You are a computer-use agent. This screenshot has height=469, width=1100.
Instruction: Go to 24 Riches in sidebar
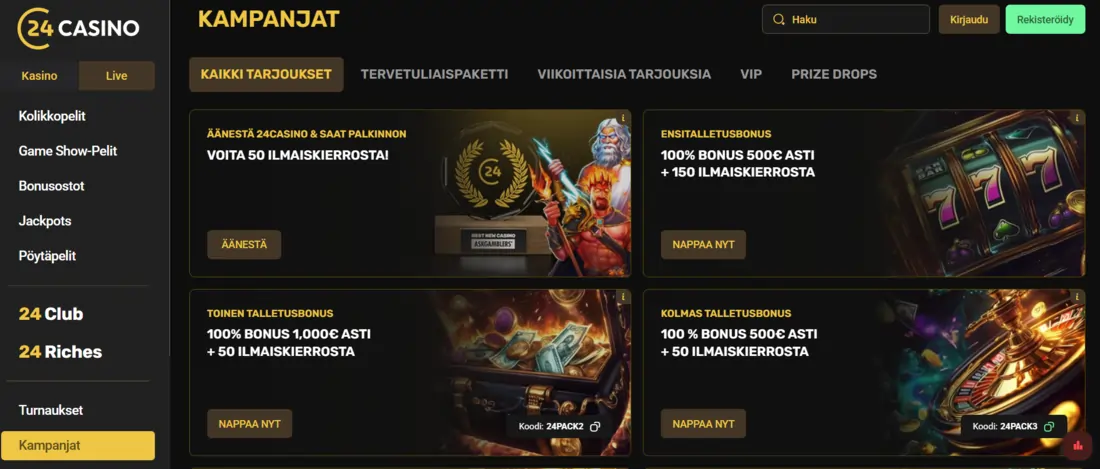coord(60,352)
